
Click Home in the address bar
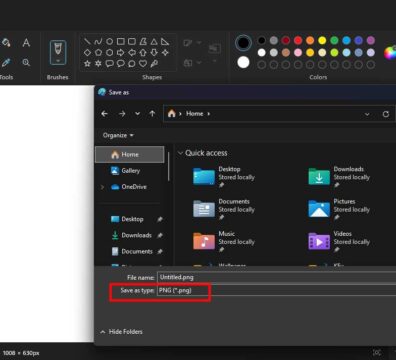point(194,114)
